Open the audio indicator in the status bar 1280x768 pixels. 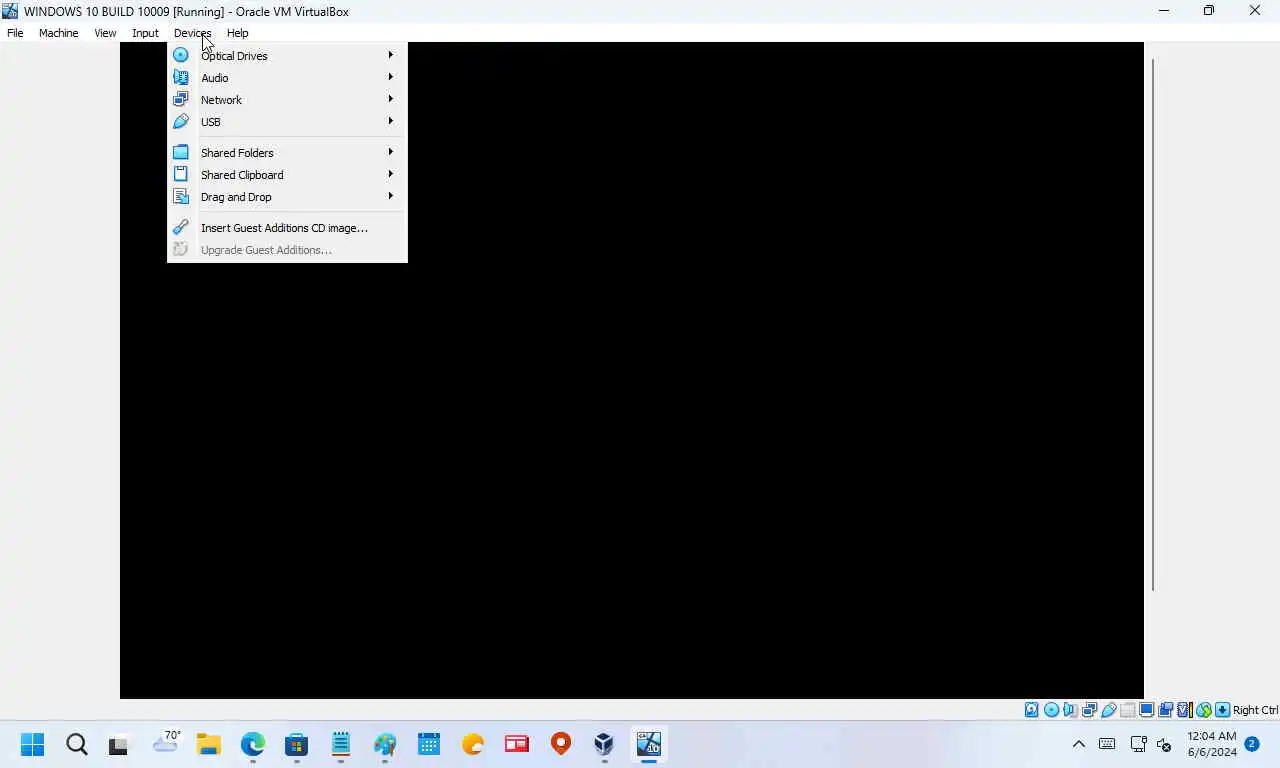point(1070,710)
